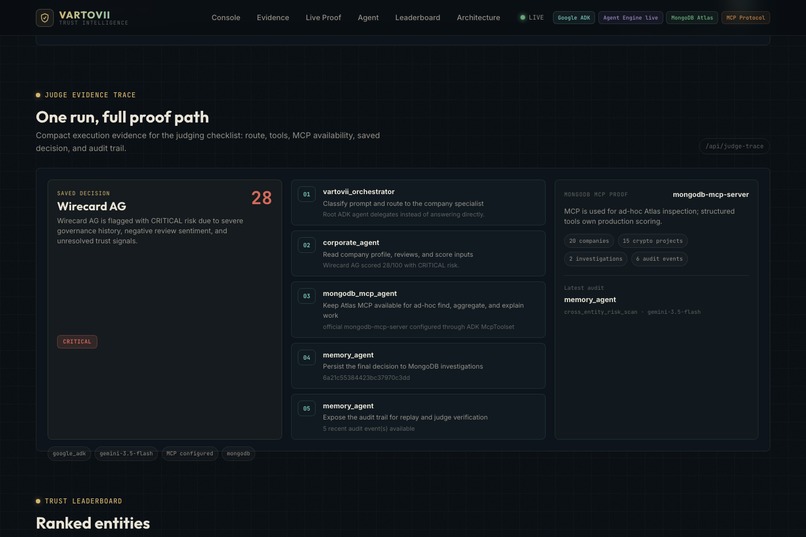Click 'official mongodb-mcp-server configured through ADK McpToolset' line
The width and height of the screenshot is (806, 537).
(418, 327)
